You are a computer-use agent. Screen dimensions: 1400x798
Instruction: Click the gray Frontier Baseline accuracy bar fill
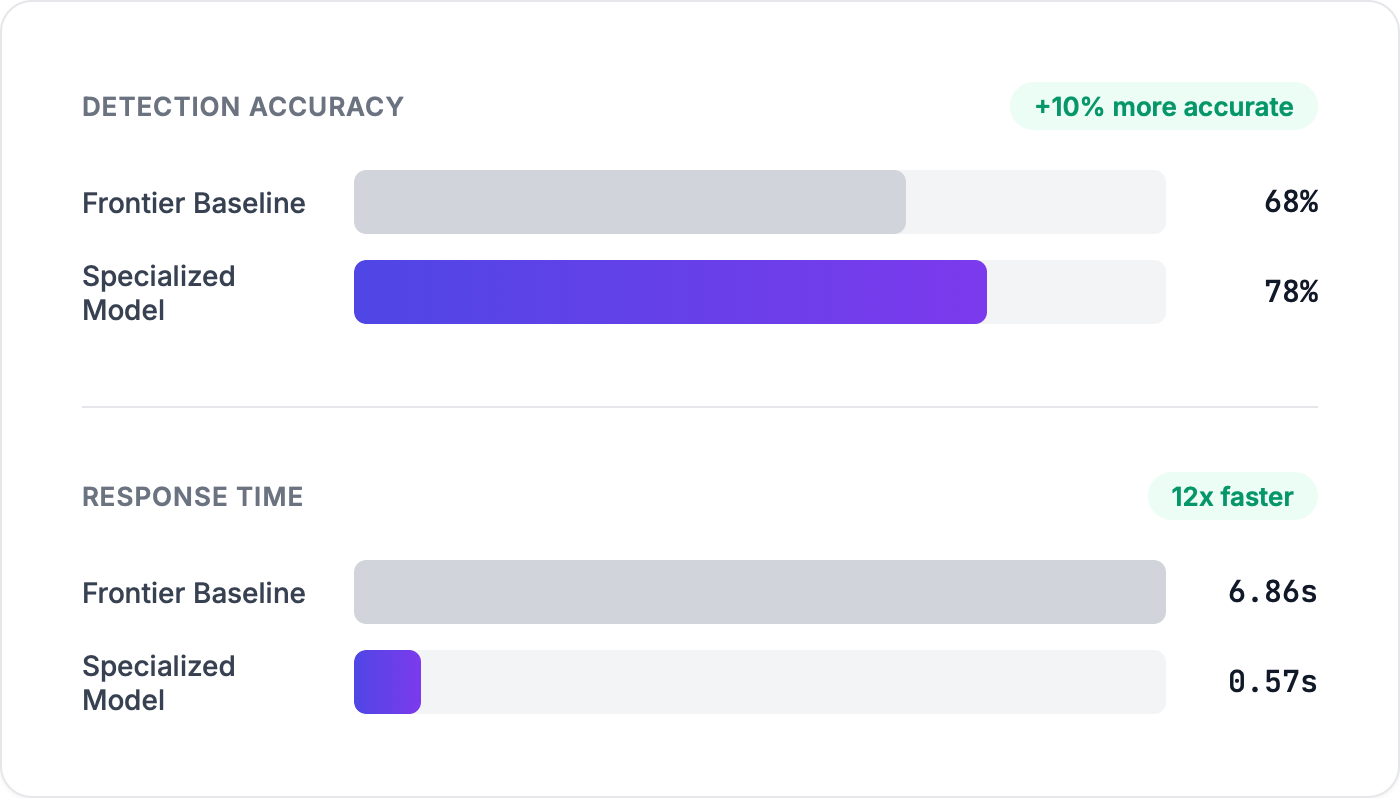pyautogui.click(x=630, y=202)
